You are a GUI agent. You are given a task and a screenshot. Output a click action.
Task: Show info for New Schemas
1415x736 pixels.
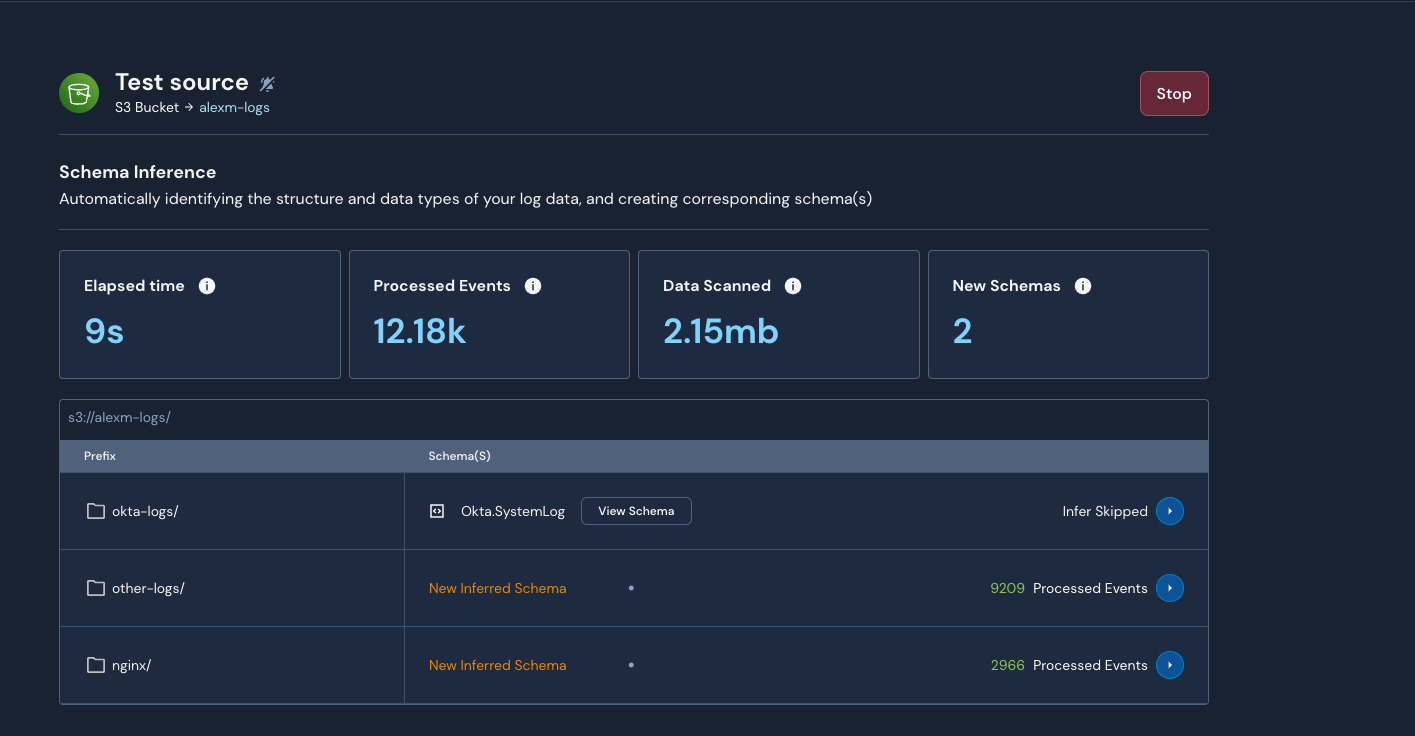pos(1082,286)
